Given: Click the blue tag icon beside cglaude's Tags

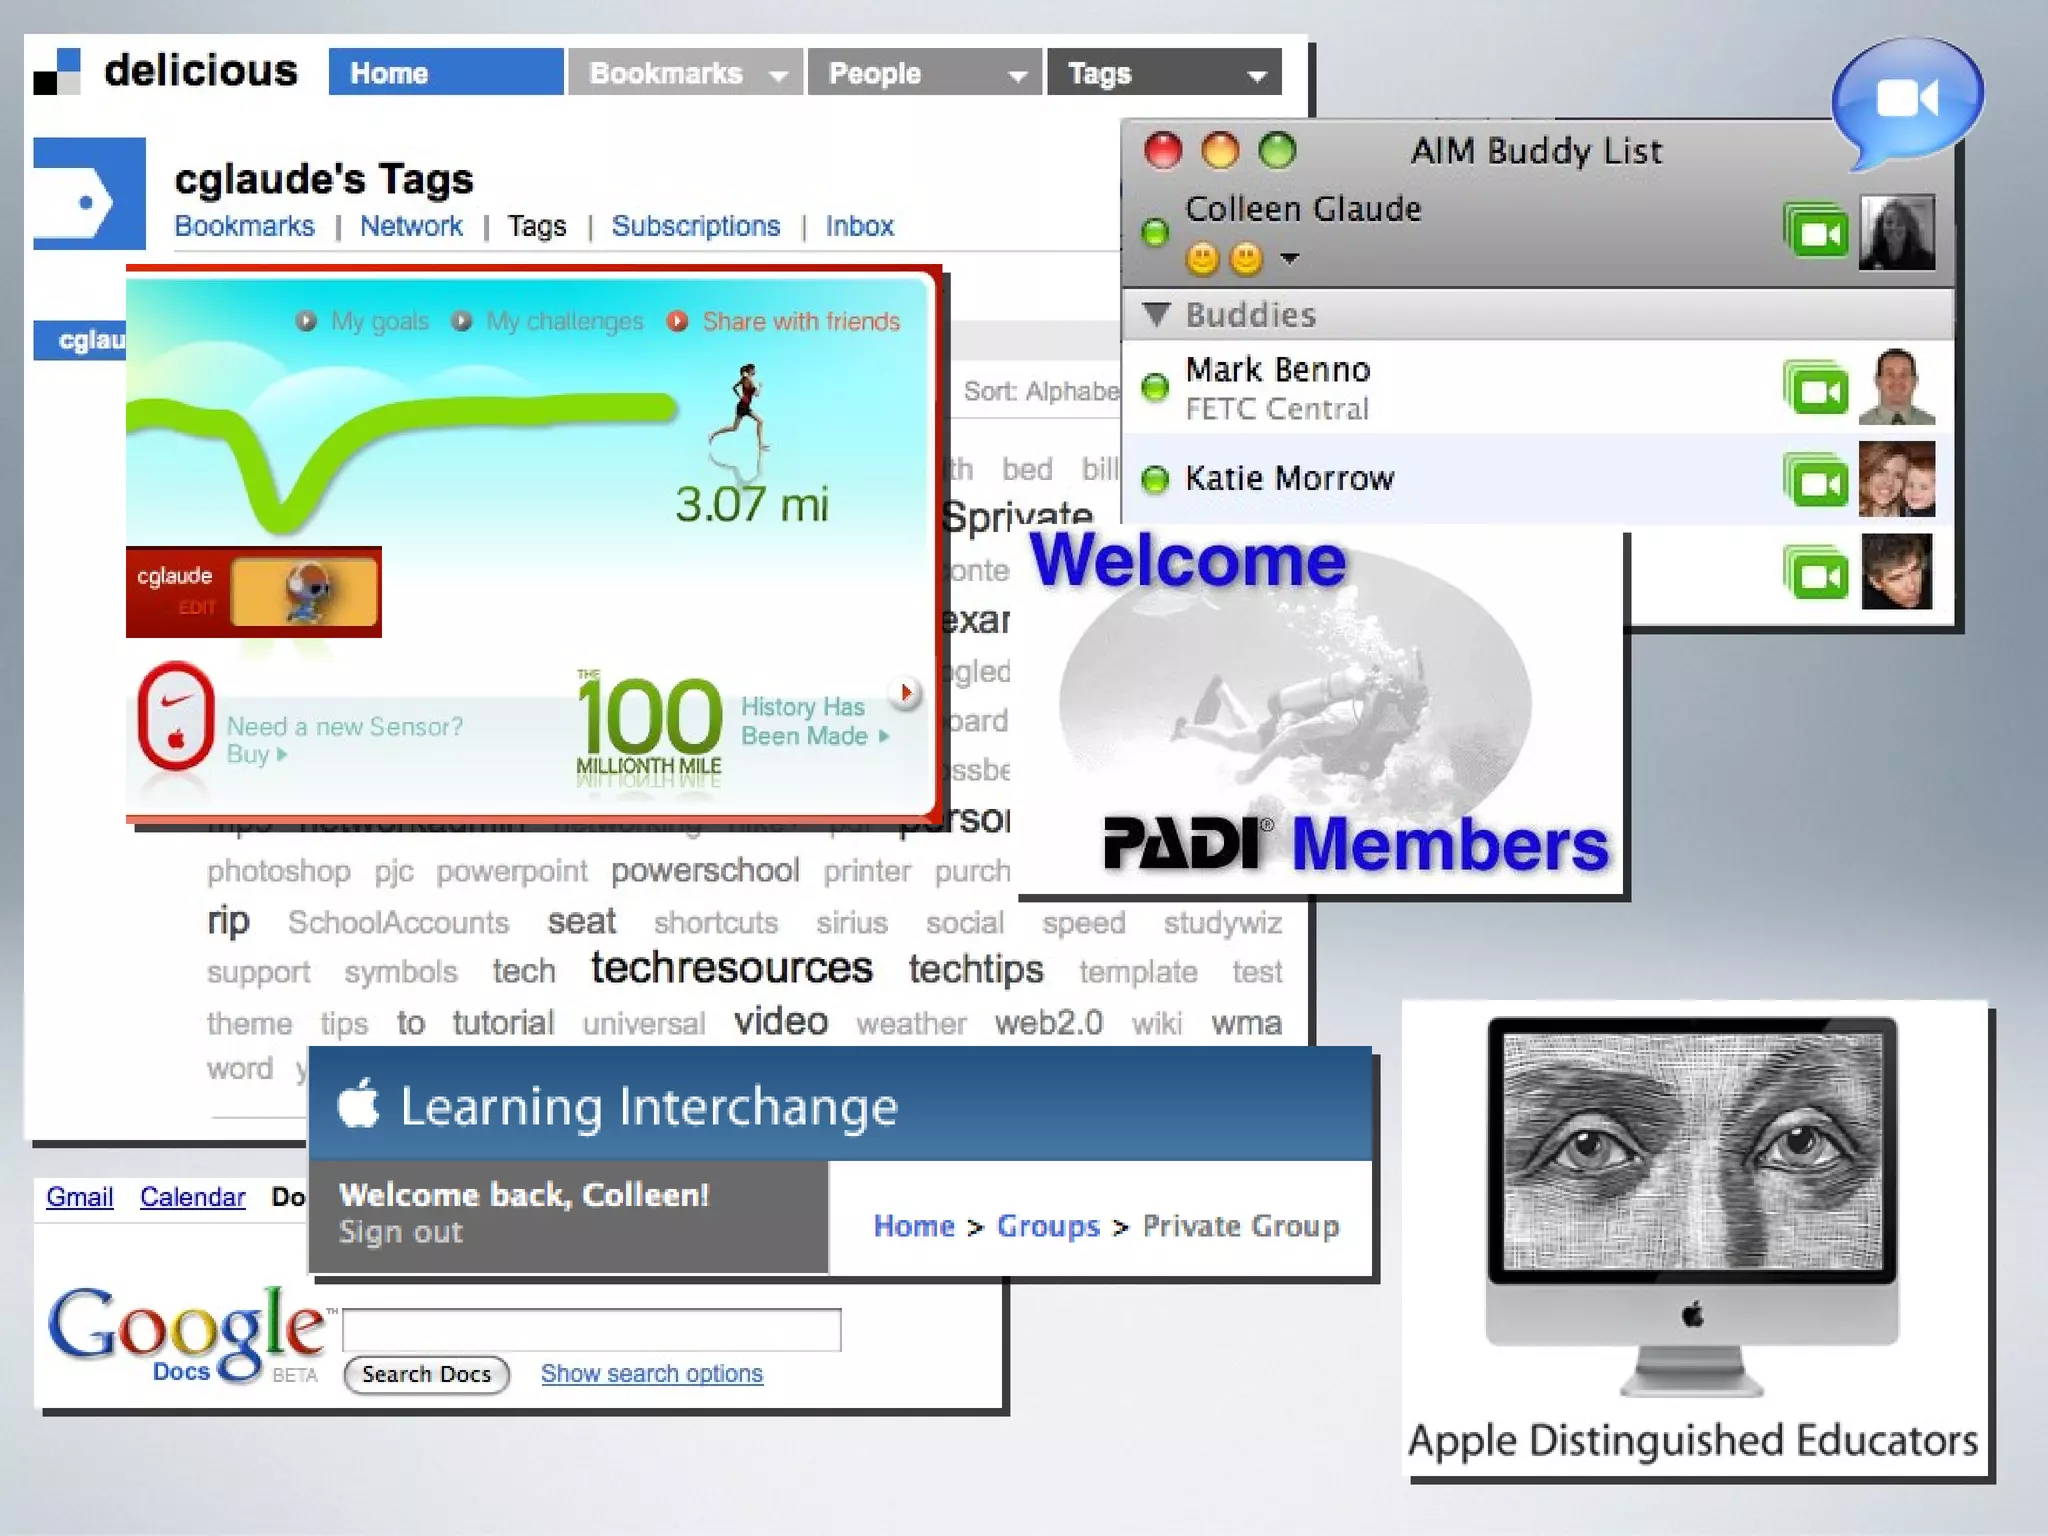Looking at the screenshot, I should tap(89, 194).
